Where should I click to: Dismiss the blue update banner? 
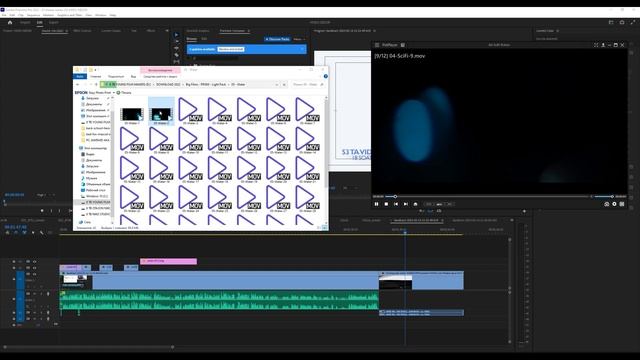[302, 49]
